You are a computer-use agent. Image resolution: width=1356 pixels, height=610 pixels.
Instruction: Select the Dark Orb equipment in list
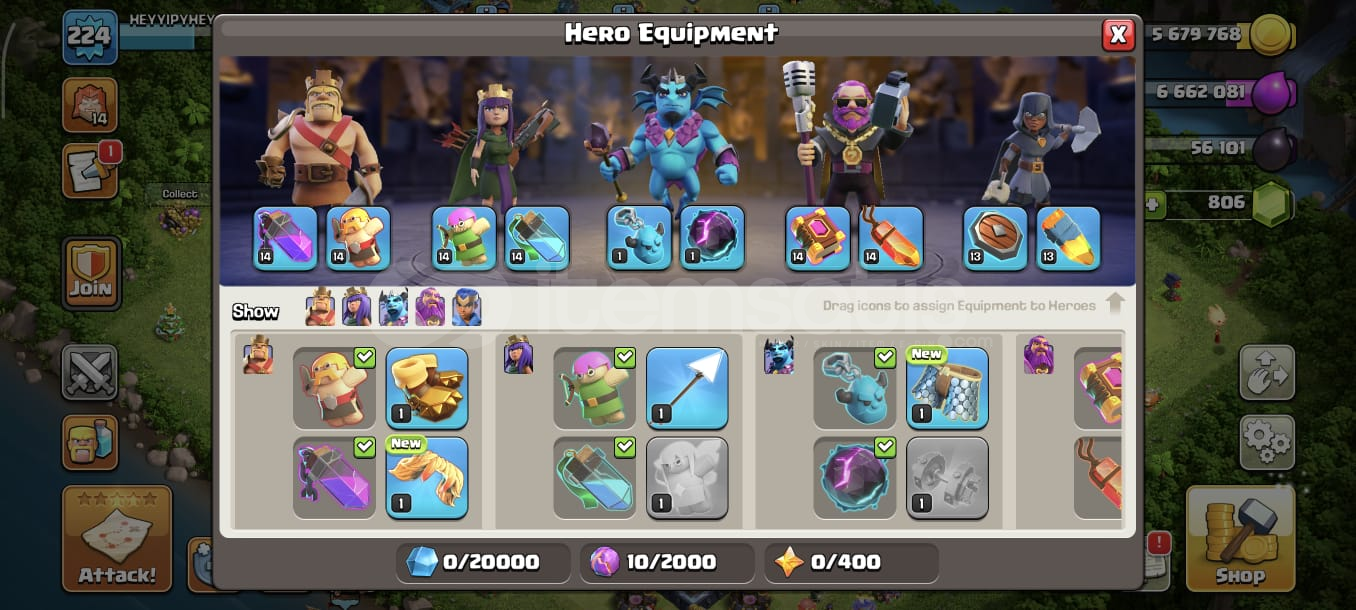[855, 477]
